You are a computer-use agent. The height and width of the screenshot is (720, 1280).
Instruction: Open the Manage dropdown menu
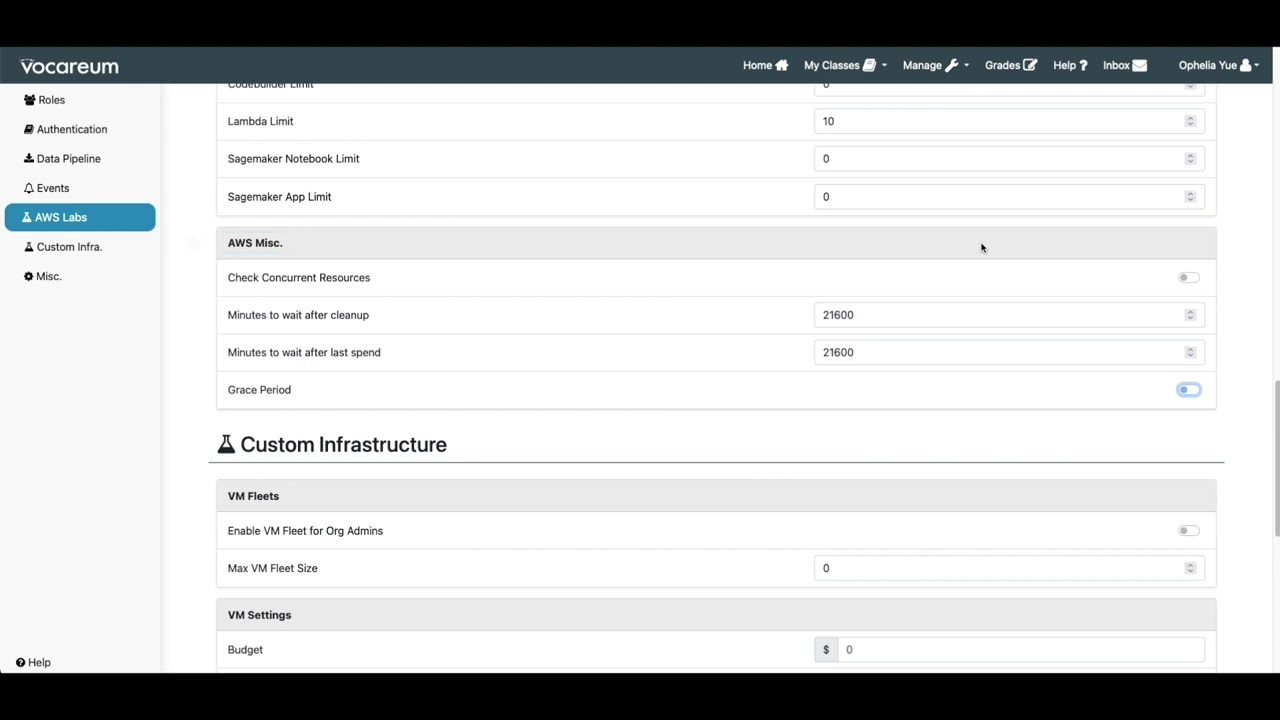point(935,66)
